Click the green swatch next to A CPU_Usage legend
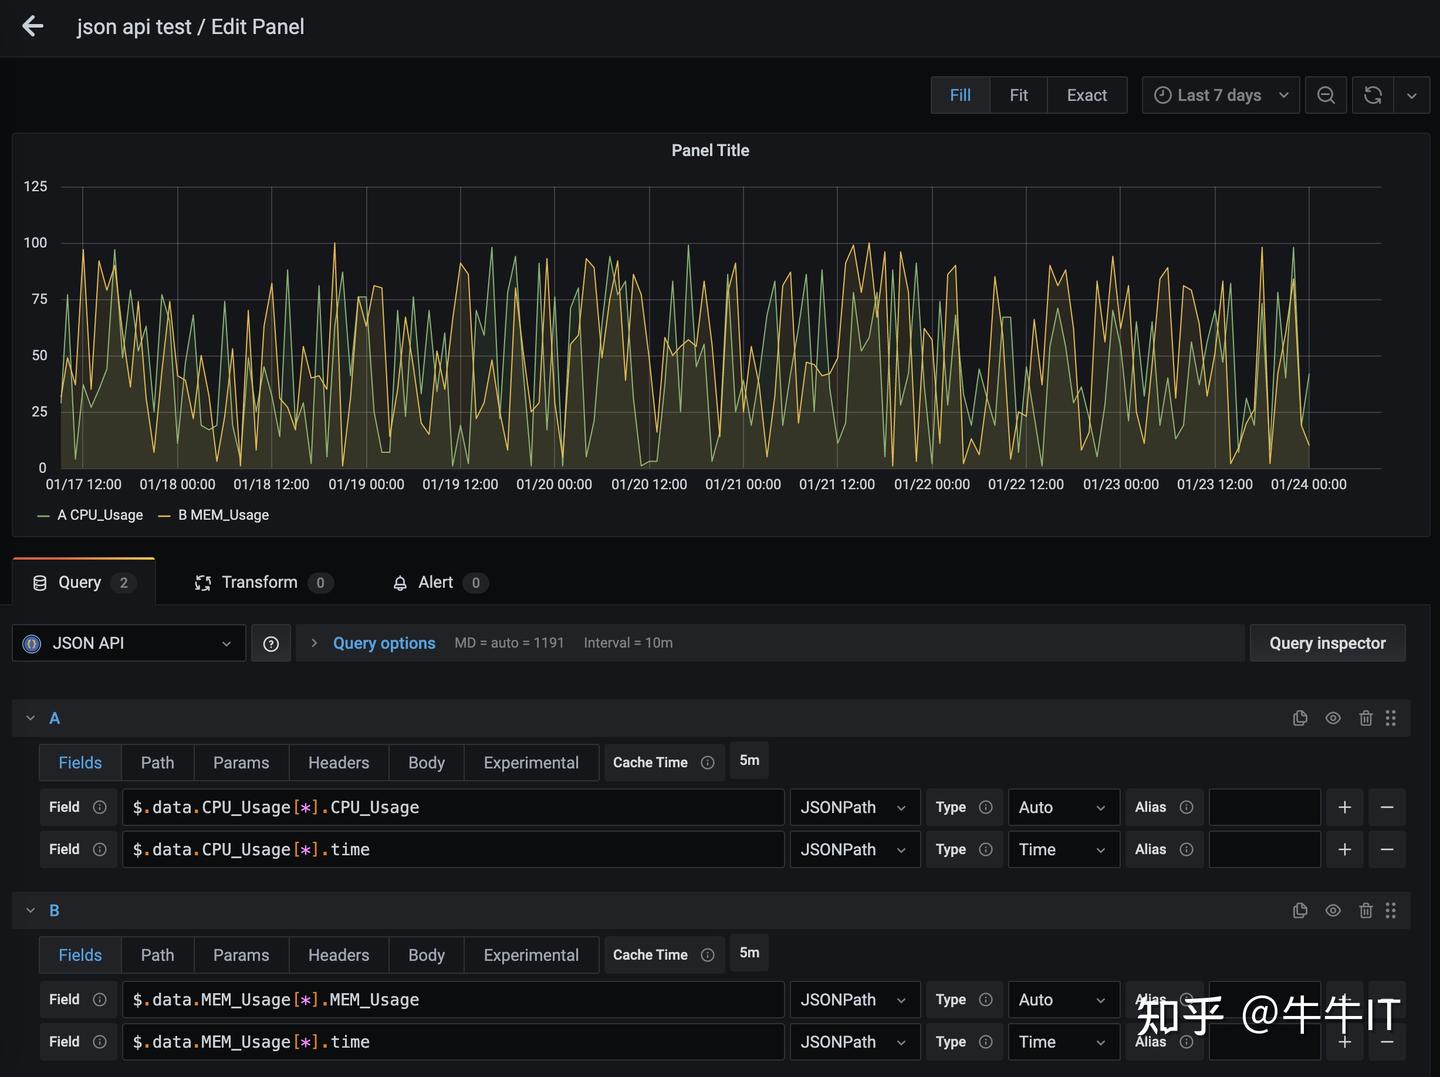 pos(41,515)
